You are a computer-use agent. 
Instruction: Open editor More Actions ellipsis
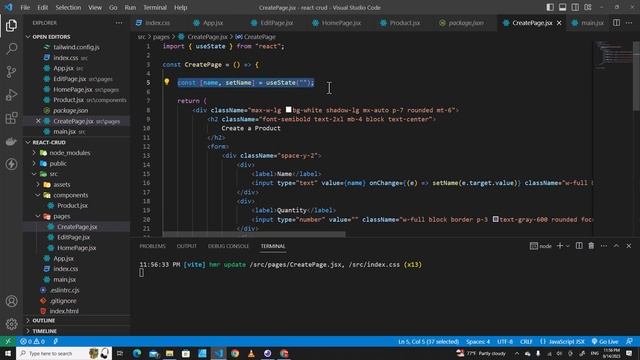pyautogui.click(x=629, y=23)
